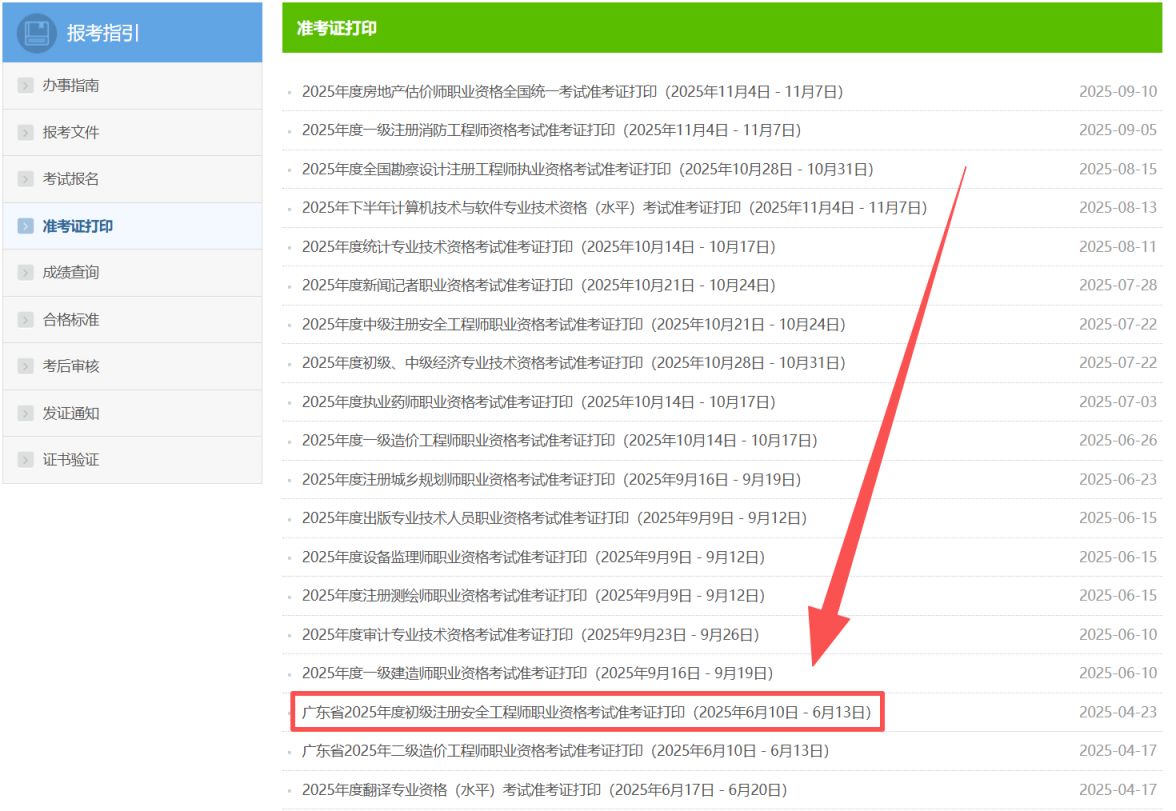The image size is (1176, 811).
Task: Open 执业药师职业资格考试准考证打印 link
Action: pos(538,402)
